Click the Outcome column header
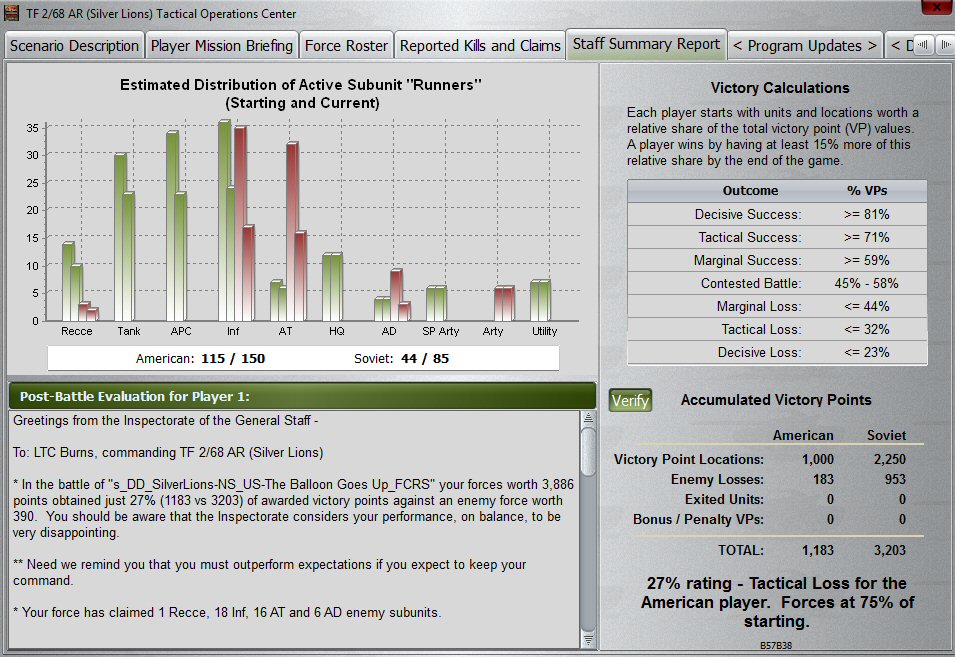This screenshot has height=657, width=955. (750, 191)
